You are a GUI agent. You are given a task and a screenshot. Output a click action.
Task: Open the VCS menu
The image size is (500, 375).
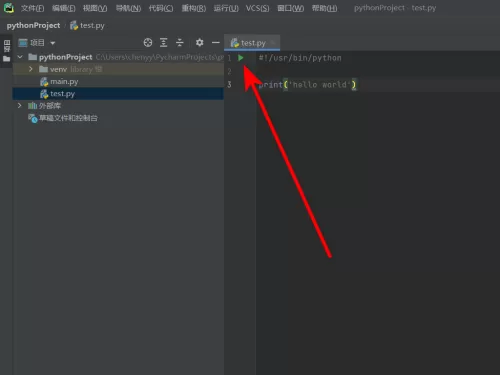[257, 8]
